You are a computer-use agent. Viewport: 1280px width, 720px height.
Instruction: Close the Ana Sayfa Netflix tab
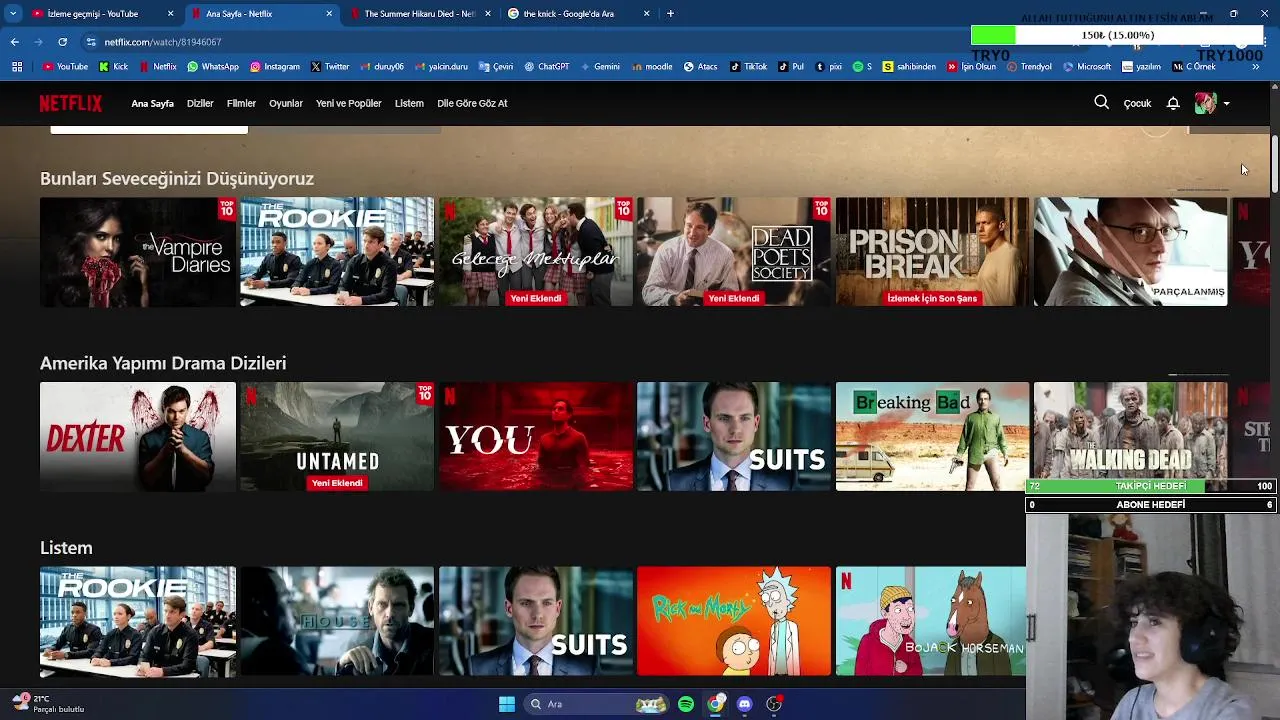click(x=329, y=14)
